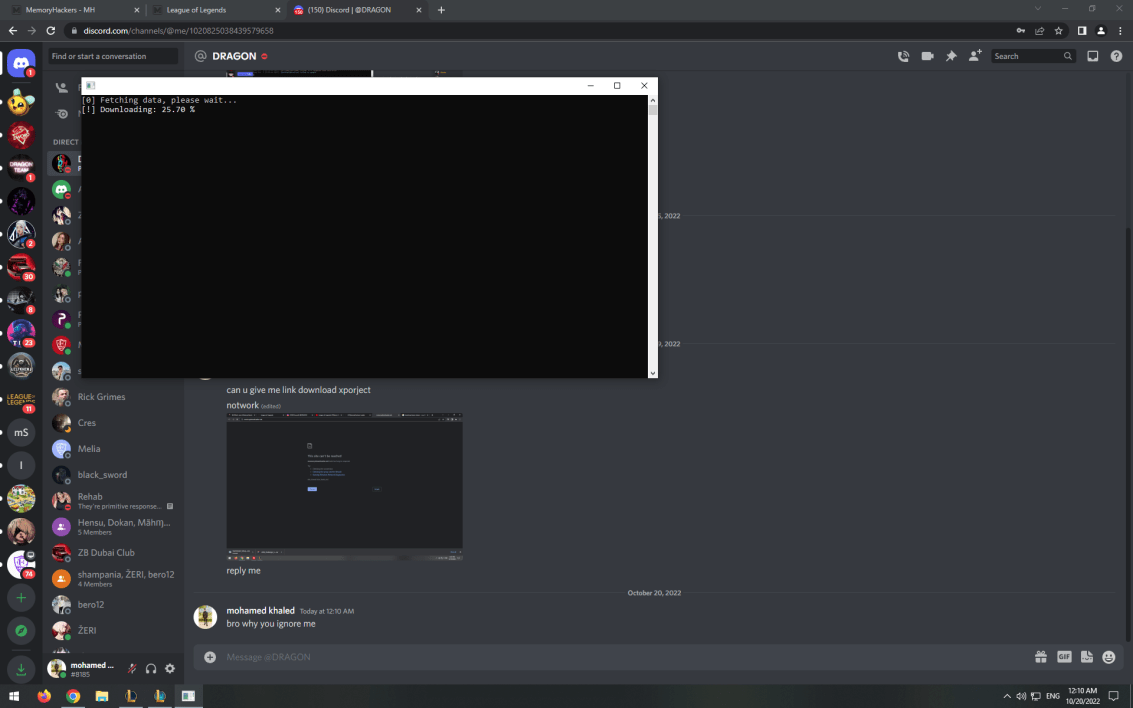Image resolution: width=1133 pixels, height=708 pixels.
Task: Open pinned messages
Action: (x=951, y=56)
